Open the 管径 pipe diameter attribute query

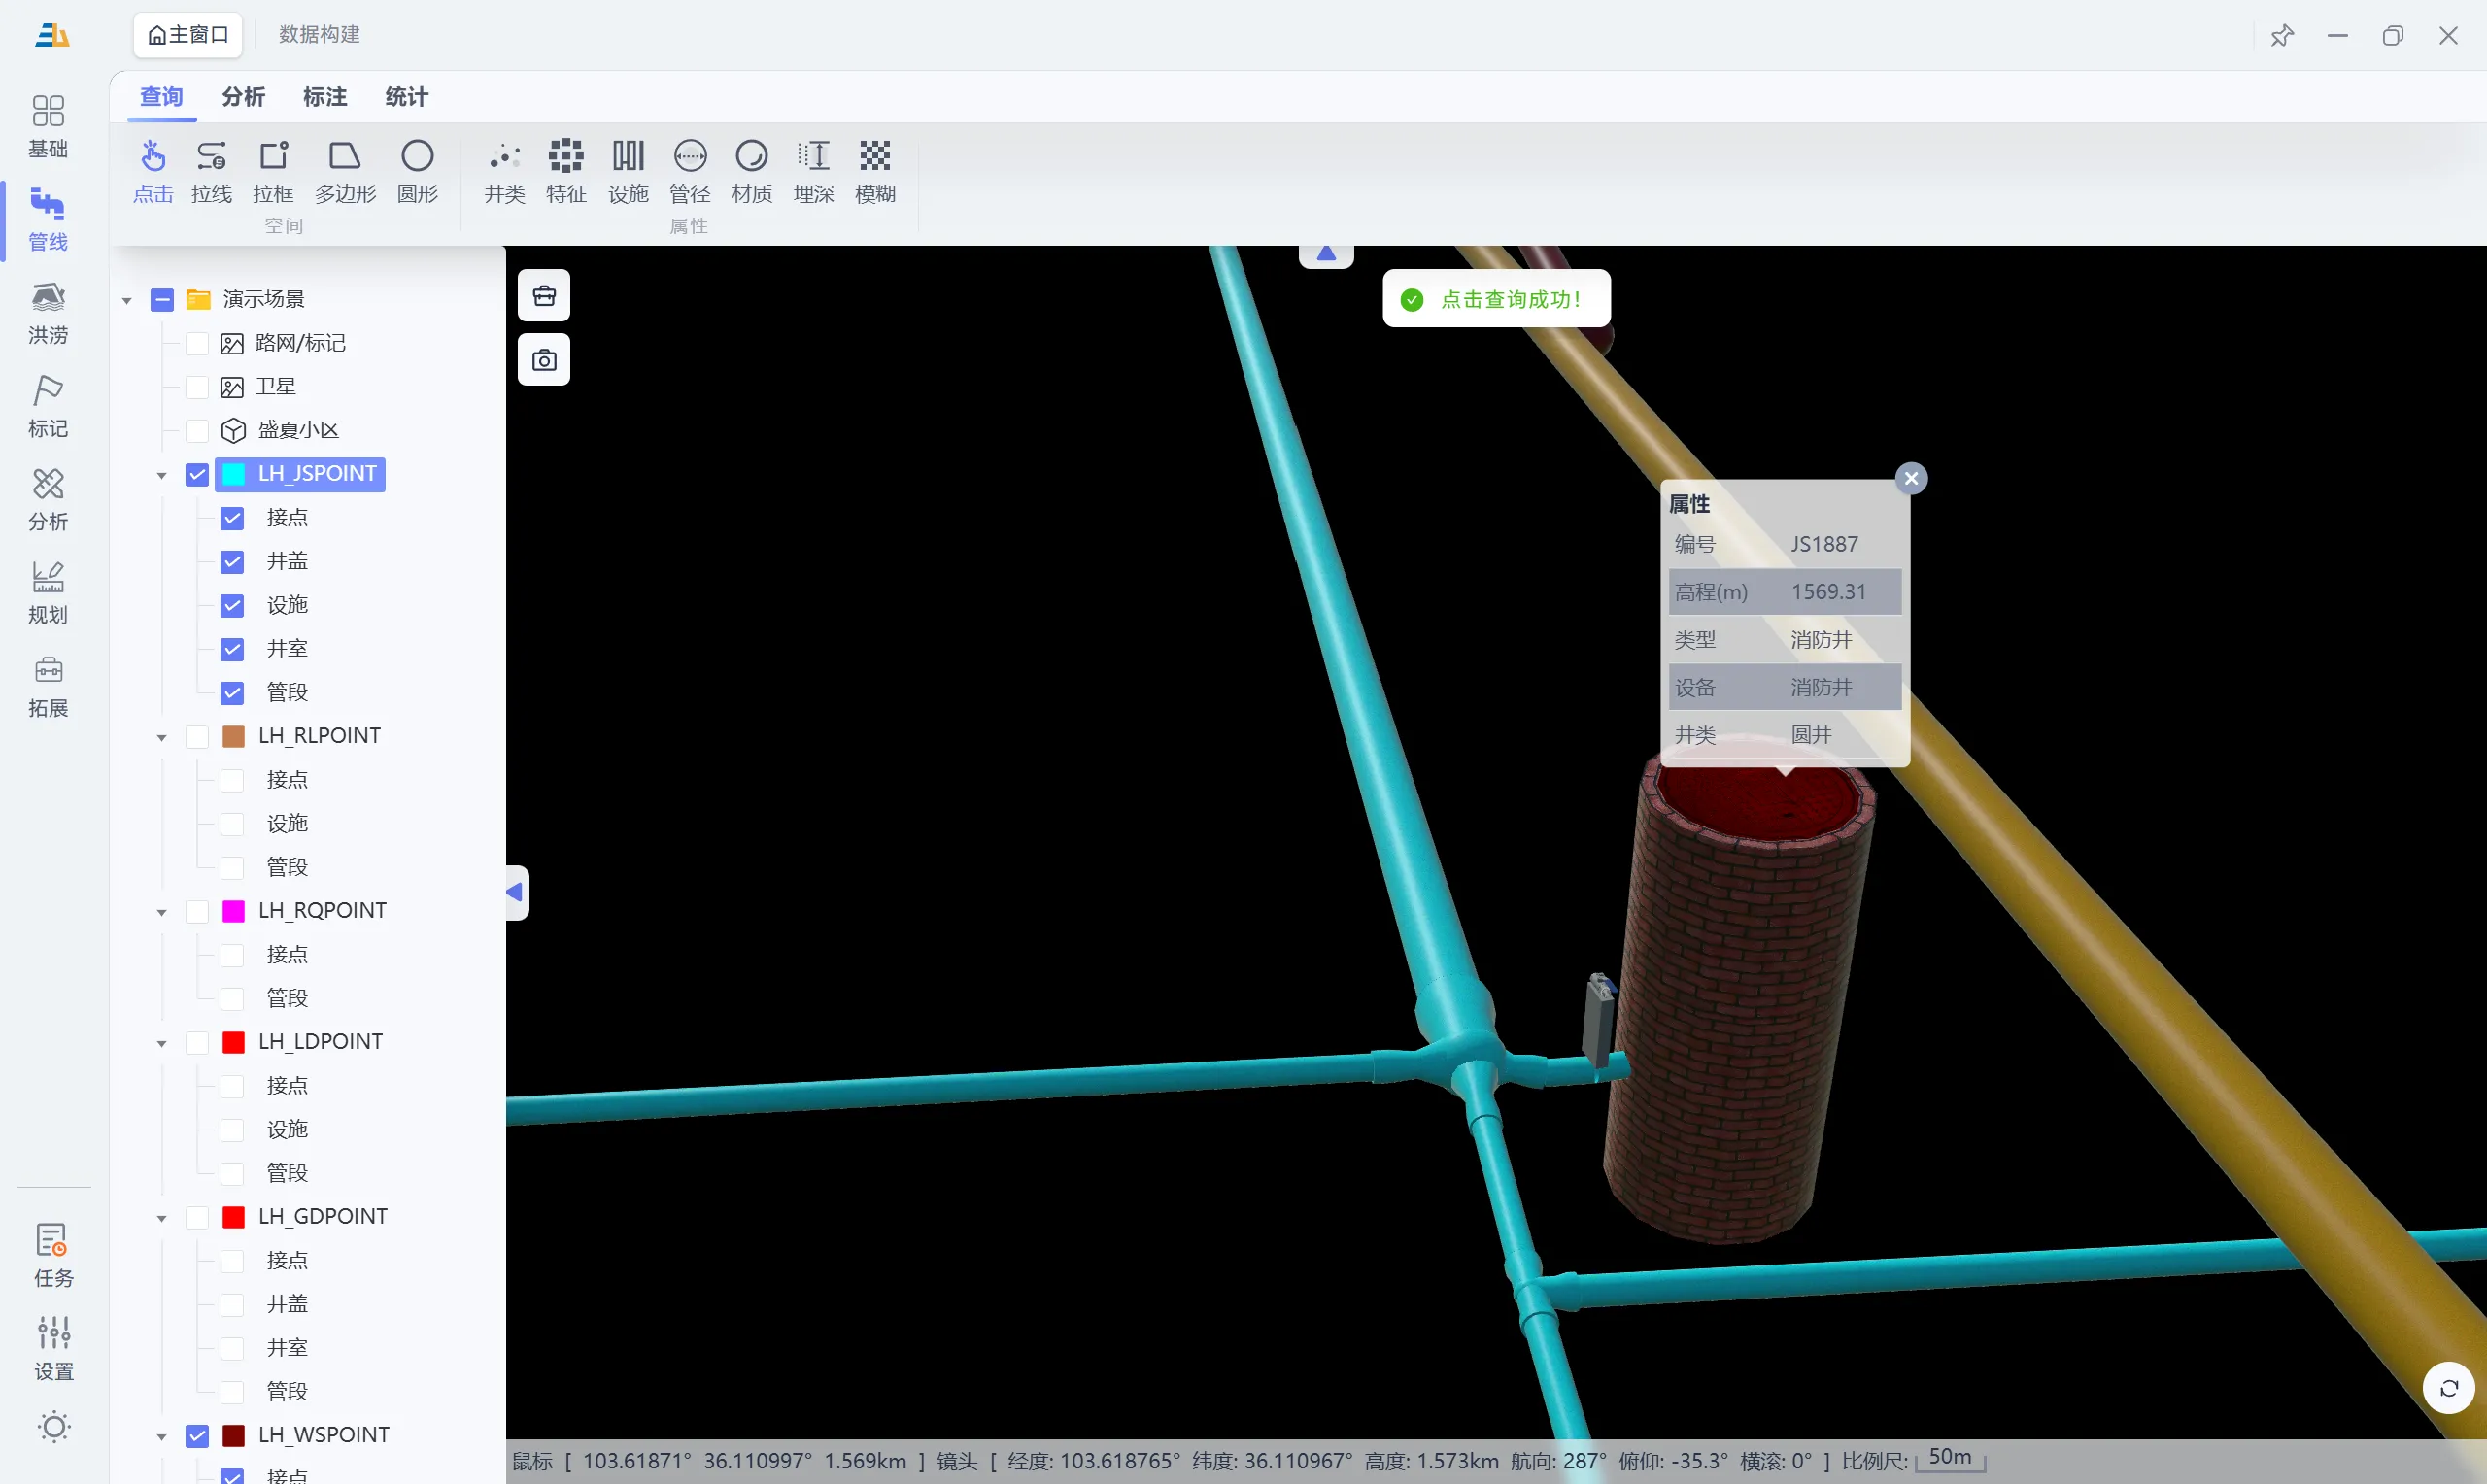click(x=689, y=171)
